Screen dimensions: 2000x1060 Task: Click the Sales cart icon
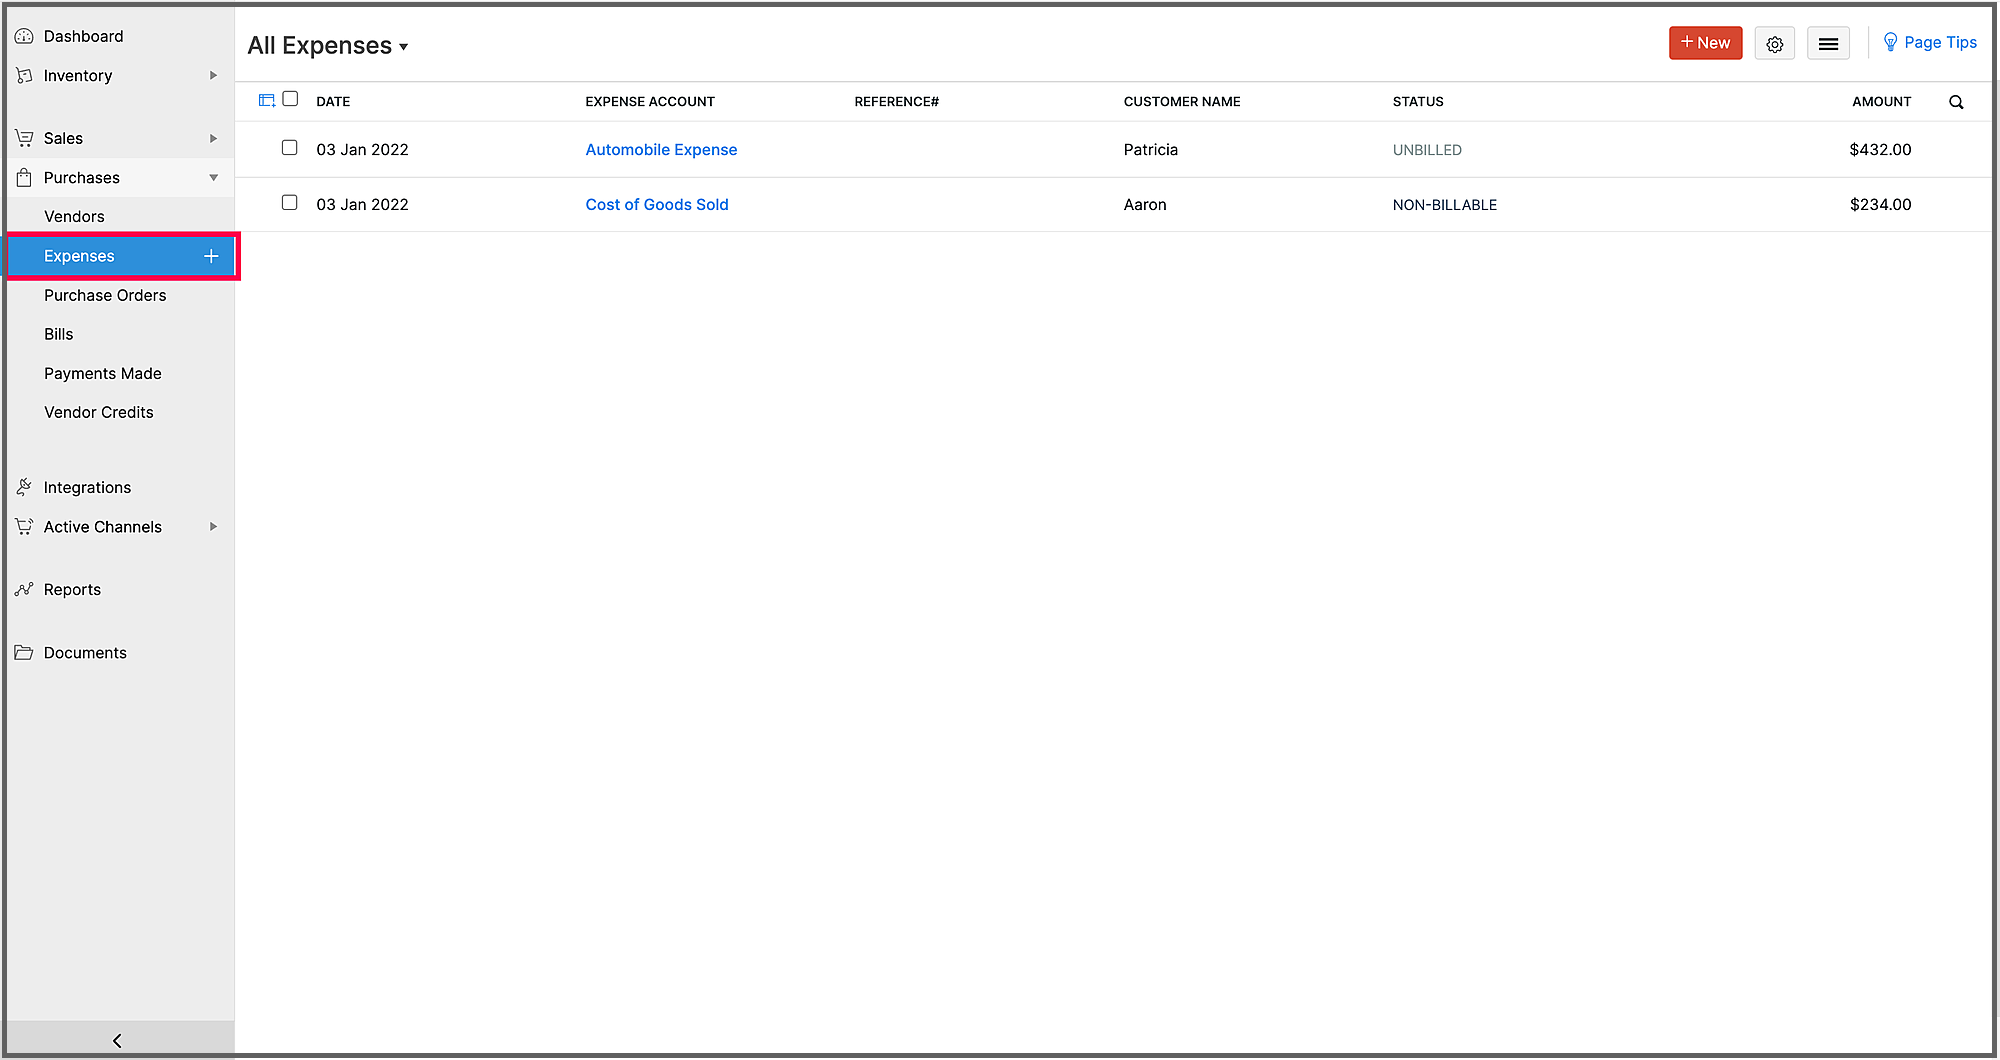24,138
